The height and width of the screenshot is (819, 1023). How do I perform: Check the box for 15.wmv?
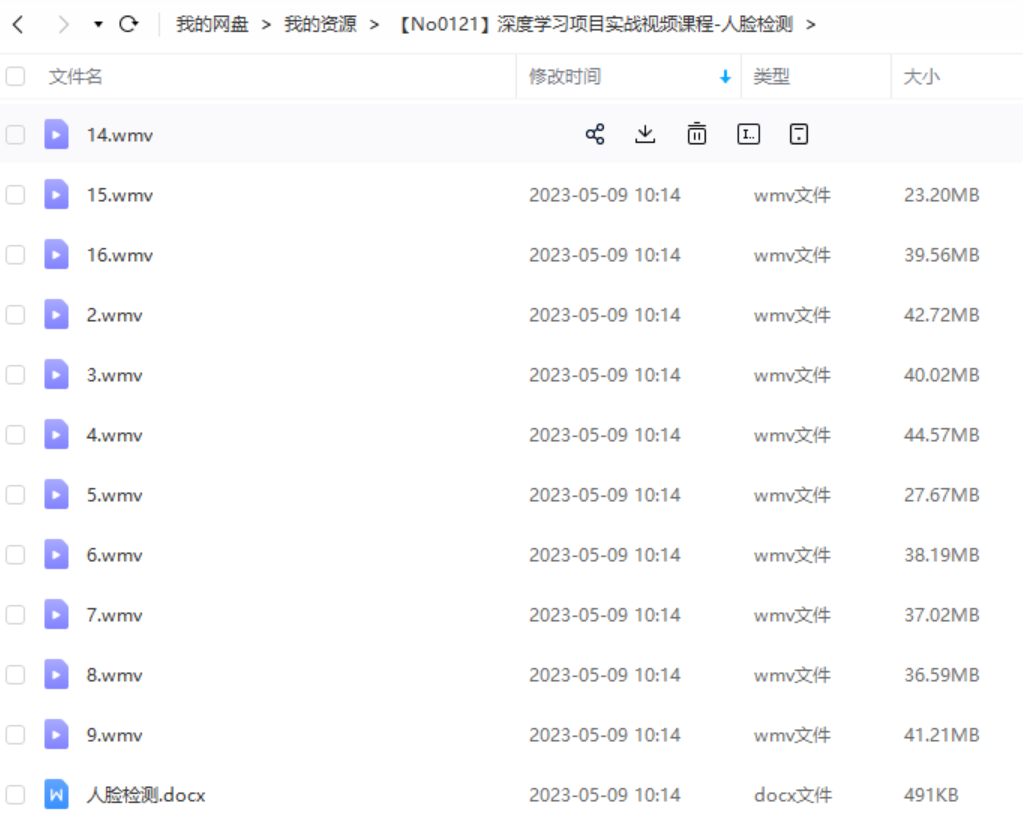coord(15,195)
